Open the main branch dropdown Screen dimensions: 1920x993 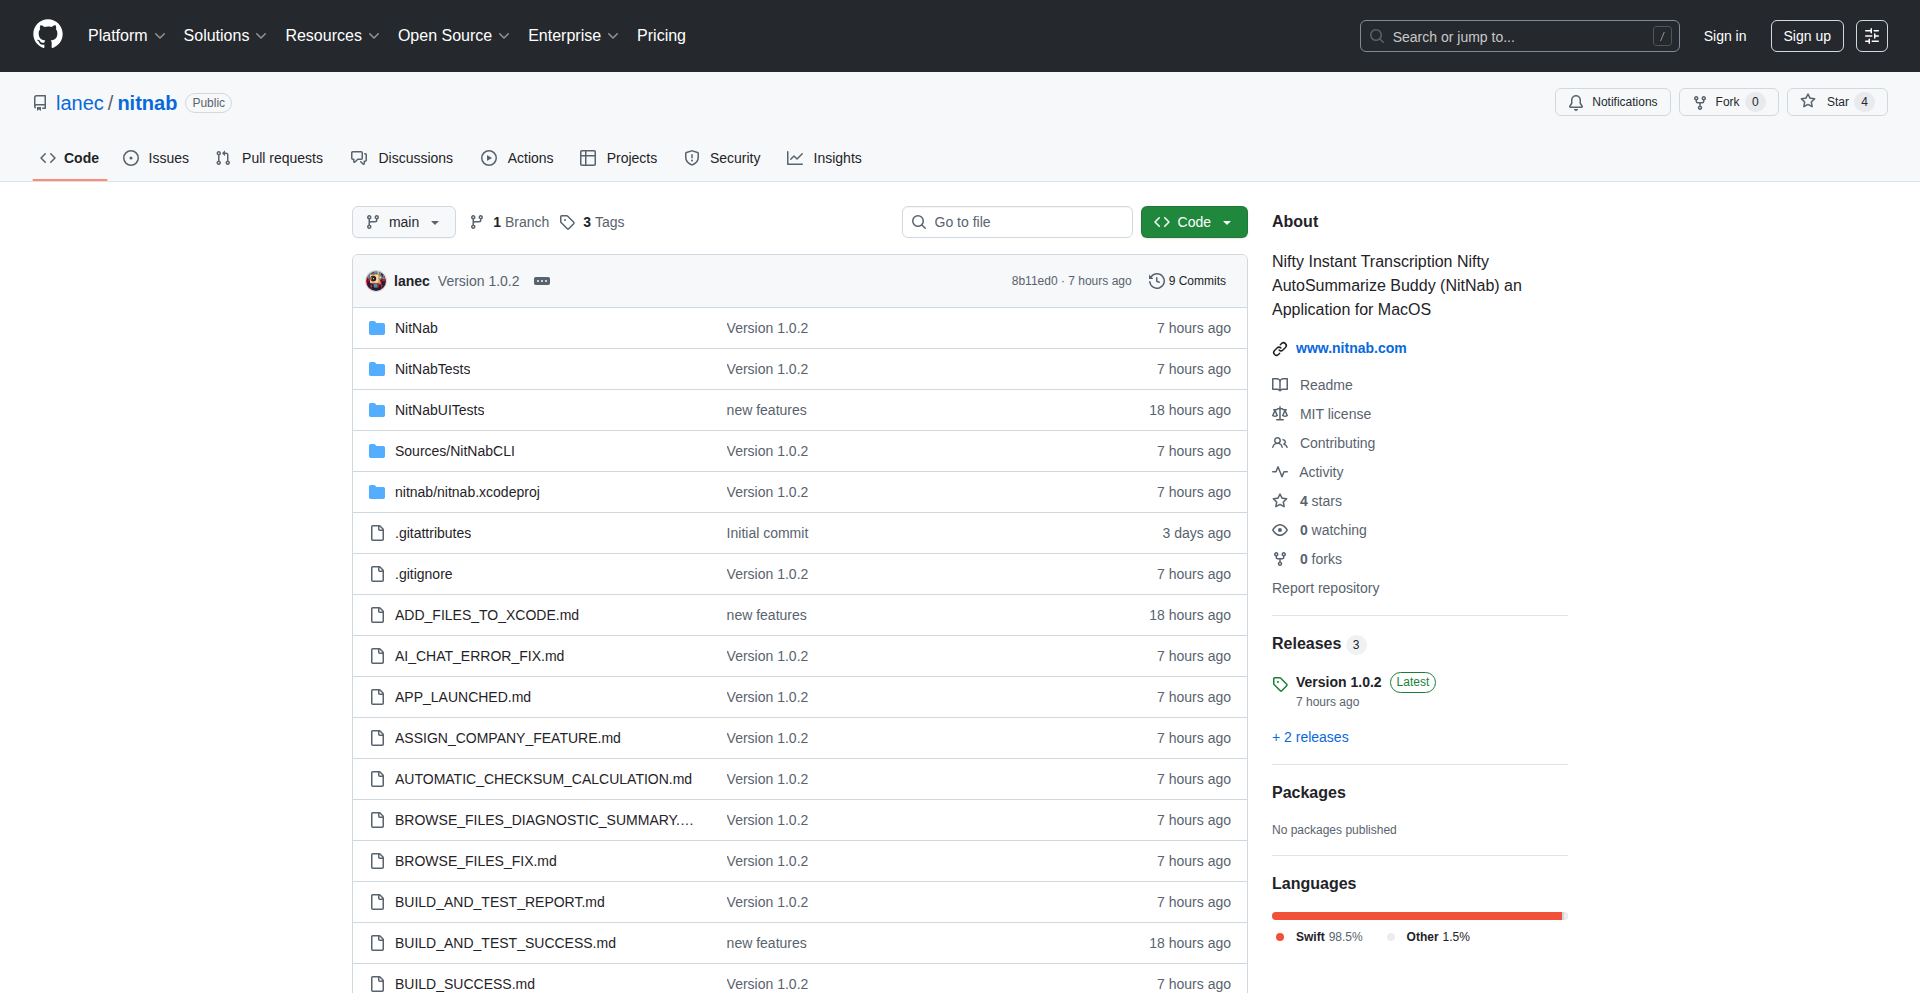tap(403, 222)
